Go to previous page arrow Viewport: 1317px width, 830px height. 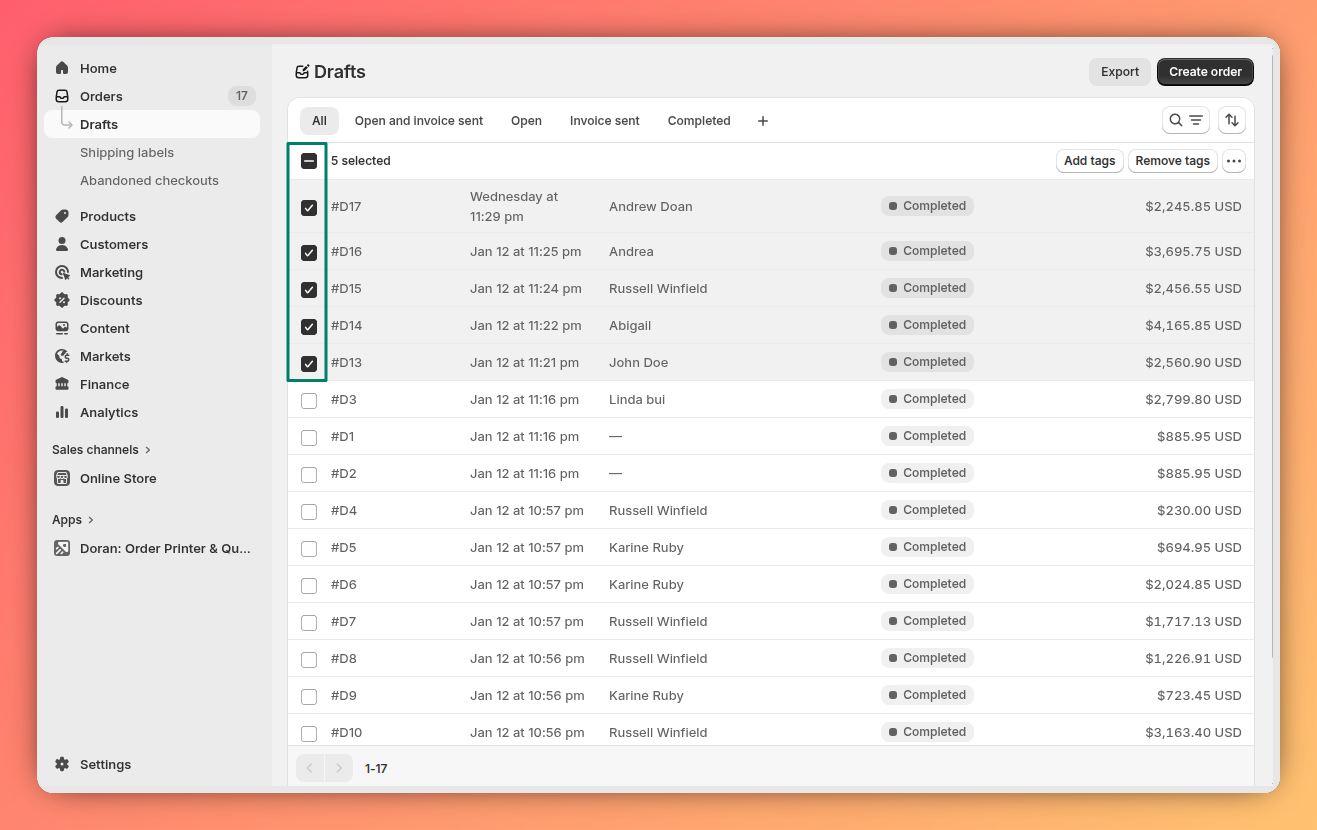[310, 768]
